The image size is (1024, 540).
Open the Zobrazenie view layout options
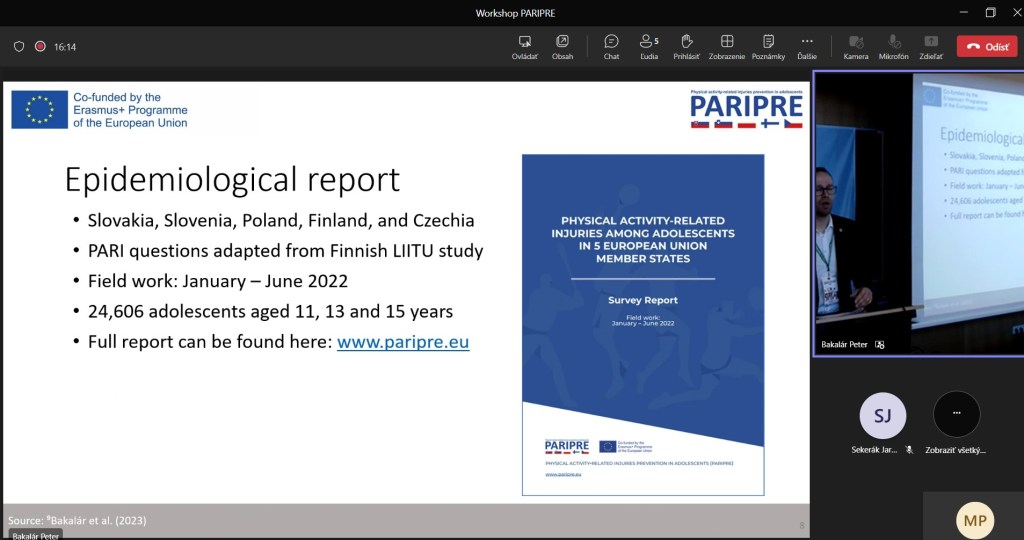coord(727,46)
